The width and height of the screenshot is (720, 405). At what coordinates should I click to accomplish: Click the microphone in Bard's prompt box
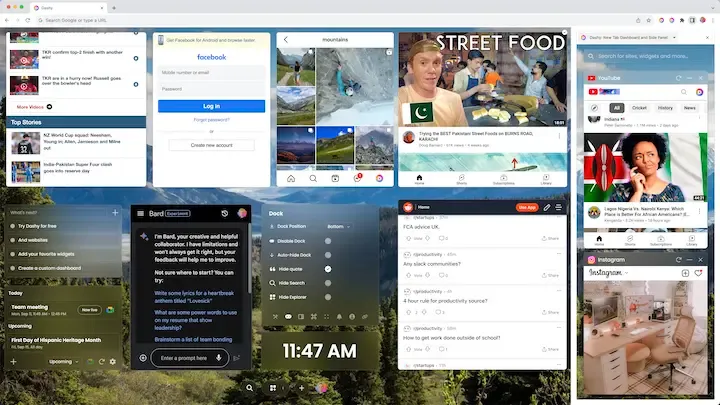(219, 358)
